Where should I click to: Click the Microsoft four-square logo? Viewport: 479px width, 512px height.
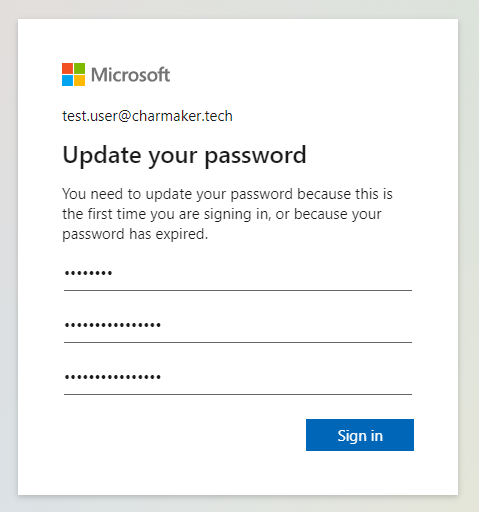pyautogui.click(x=73, y=74)
